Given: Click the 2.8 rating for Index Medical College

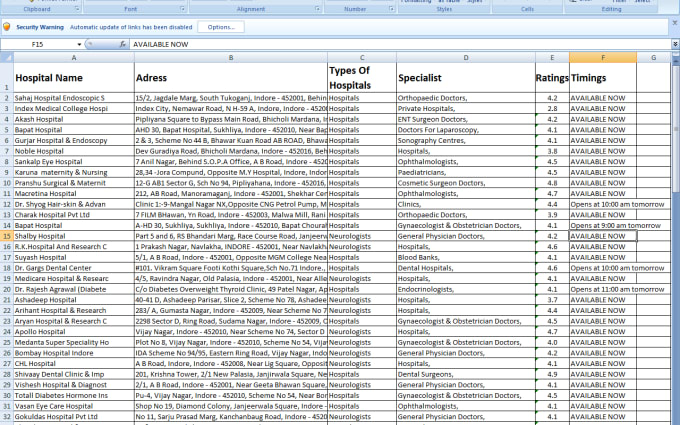Looking at the screenshot, I should (552, 108).
